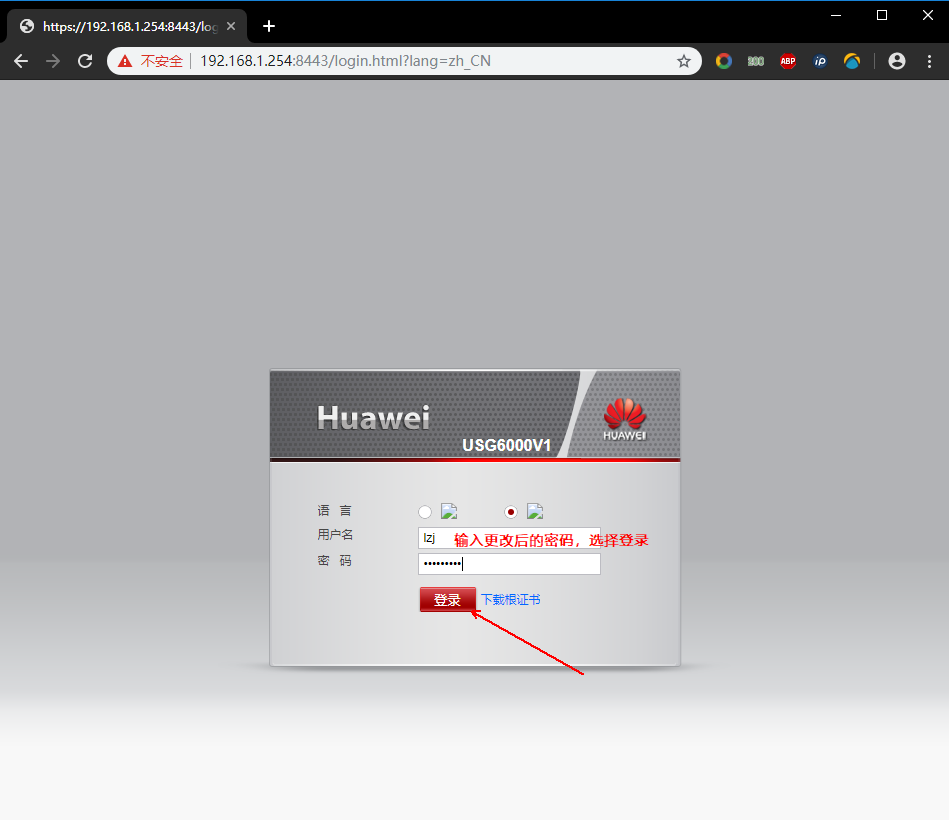Viewport: 949px width, 820px height.
Task: Click the first language flag image
Action: (x=449, y=511)
